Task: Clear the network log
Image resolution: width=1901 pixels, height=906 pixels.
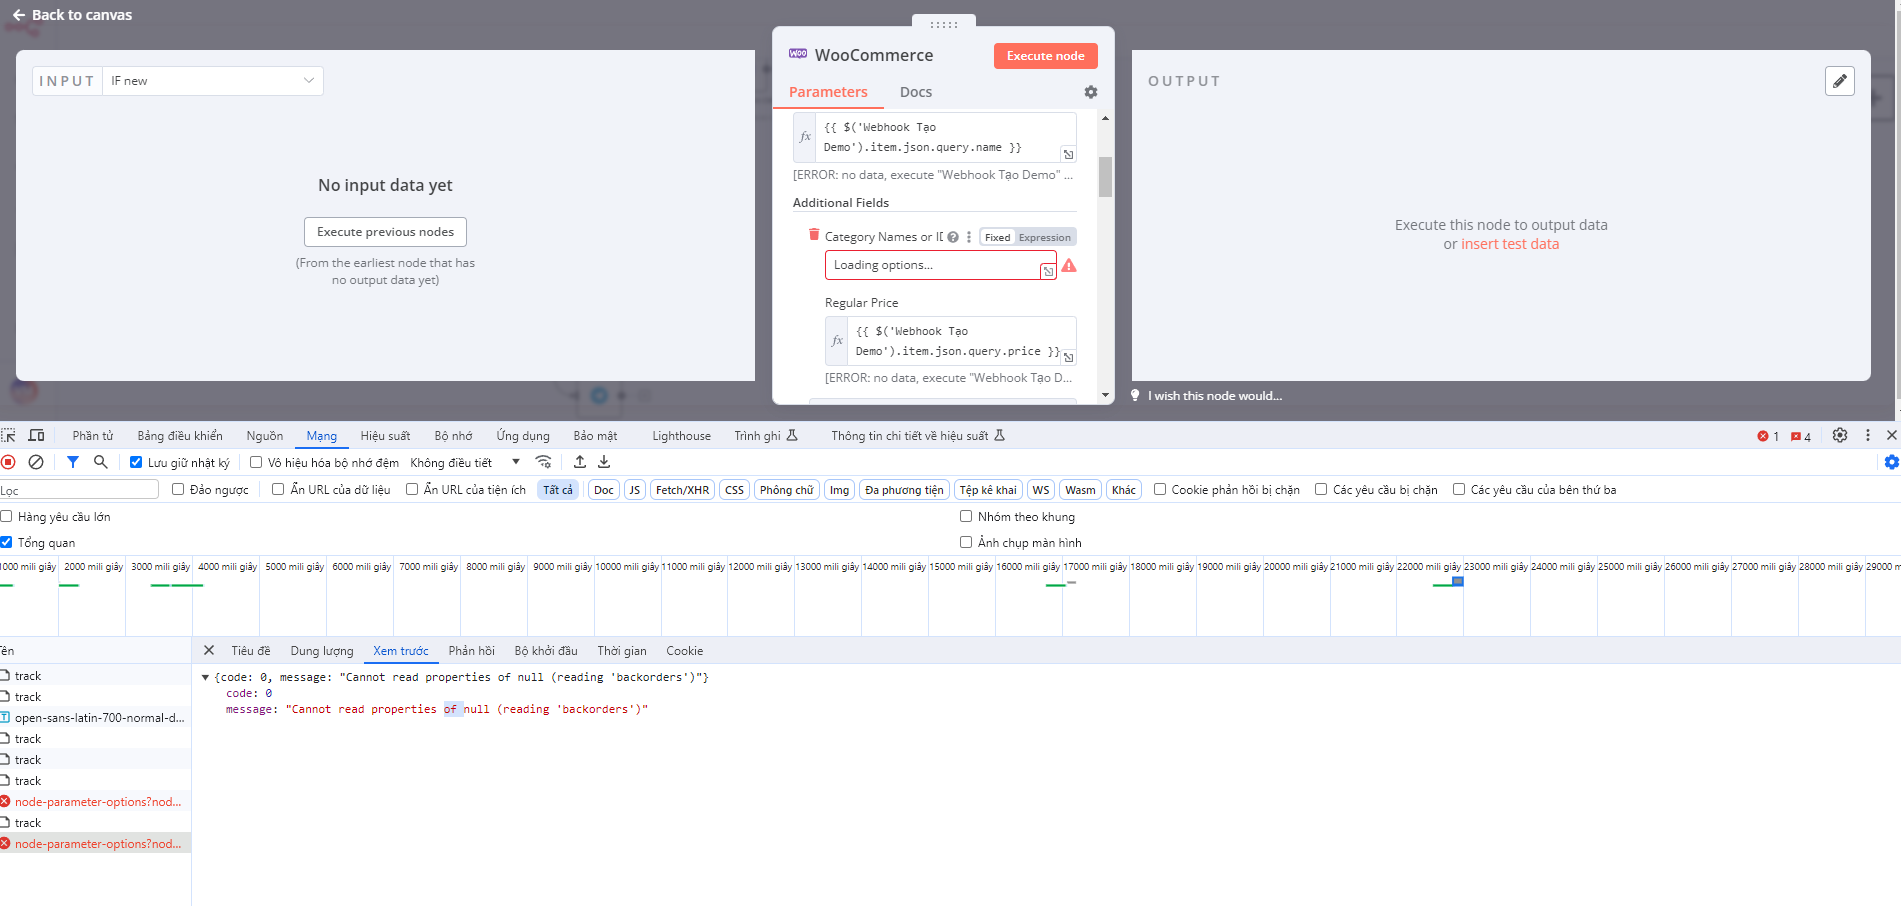Action: pyautogui.click(x=36, y=462)
